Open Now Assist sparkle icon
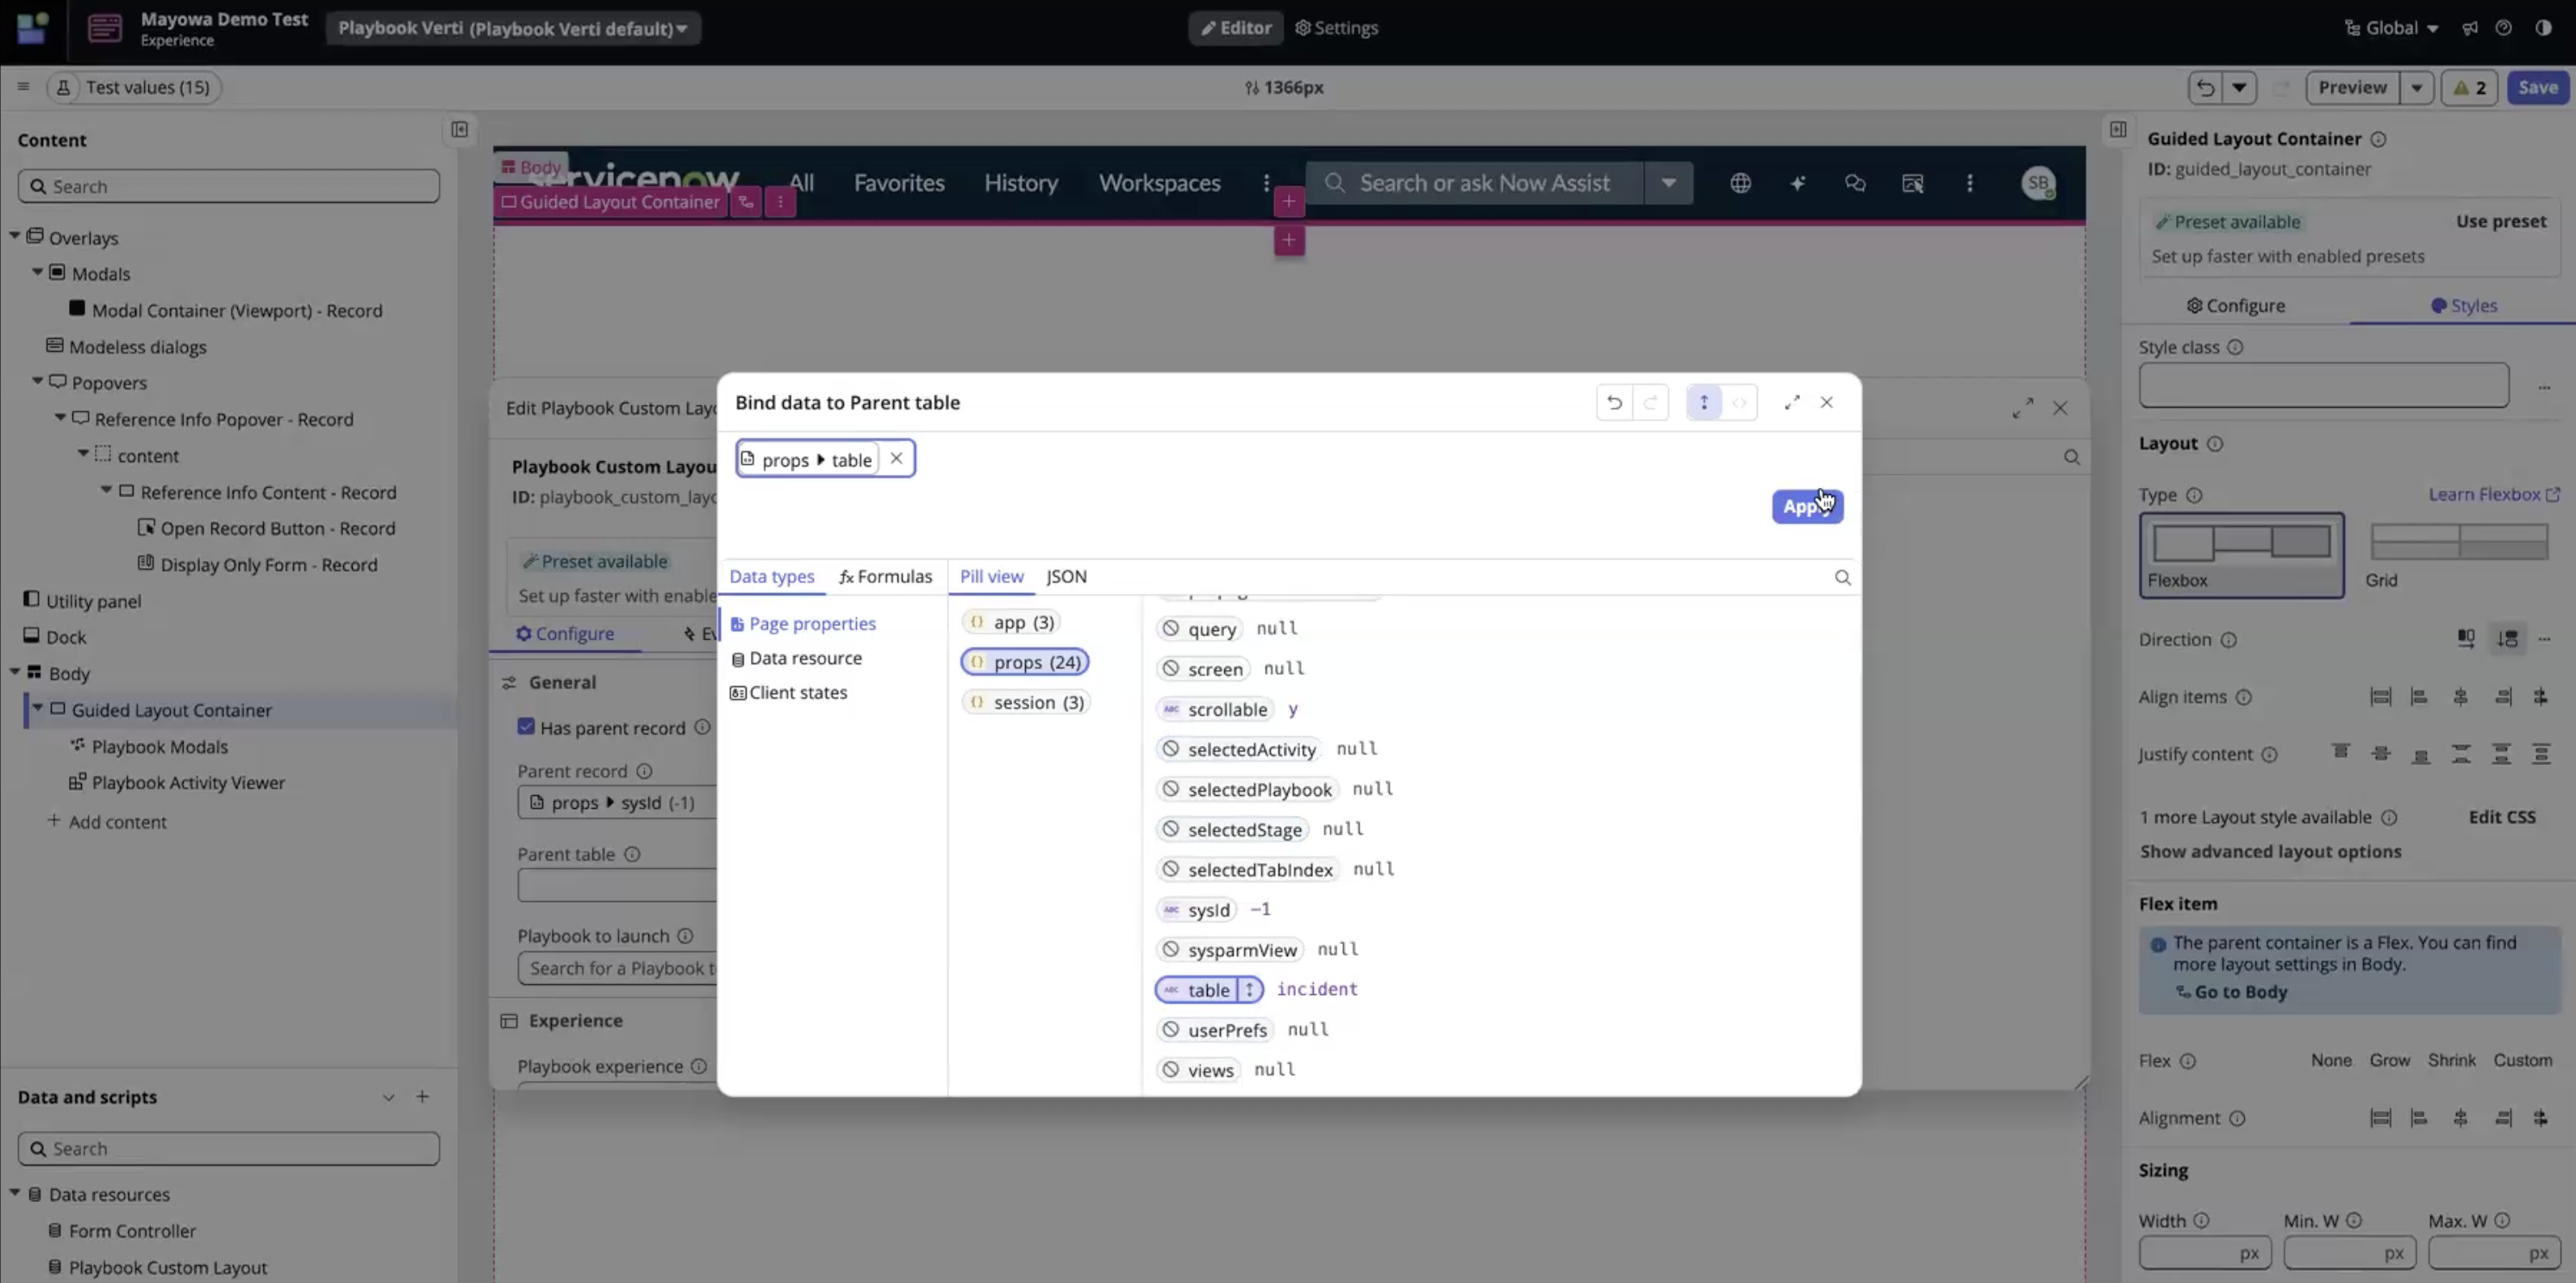 (1797, 183)
